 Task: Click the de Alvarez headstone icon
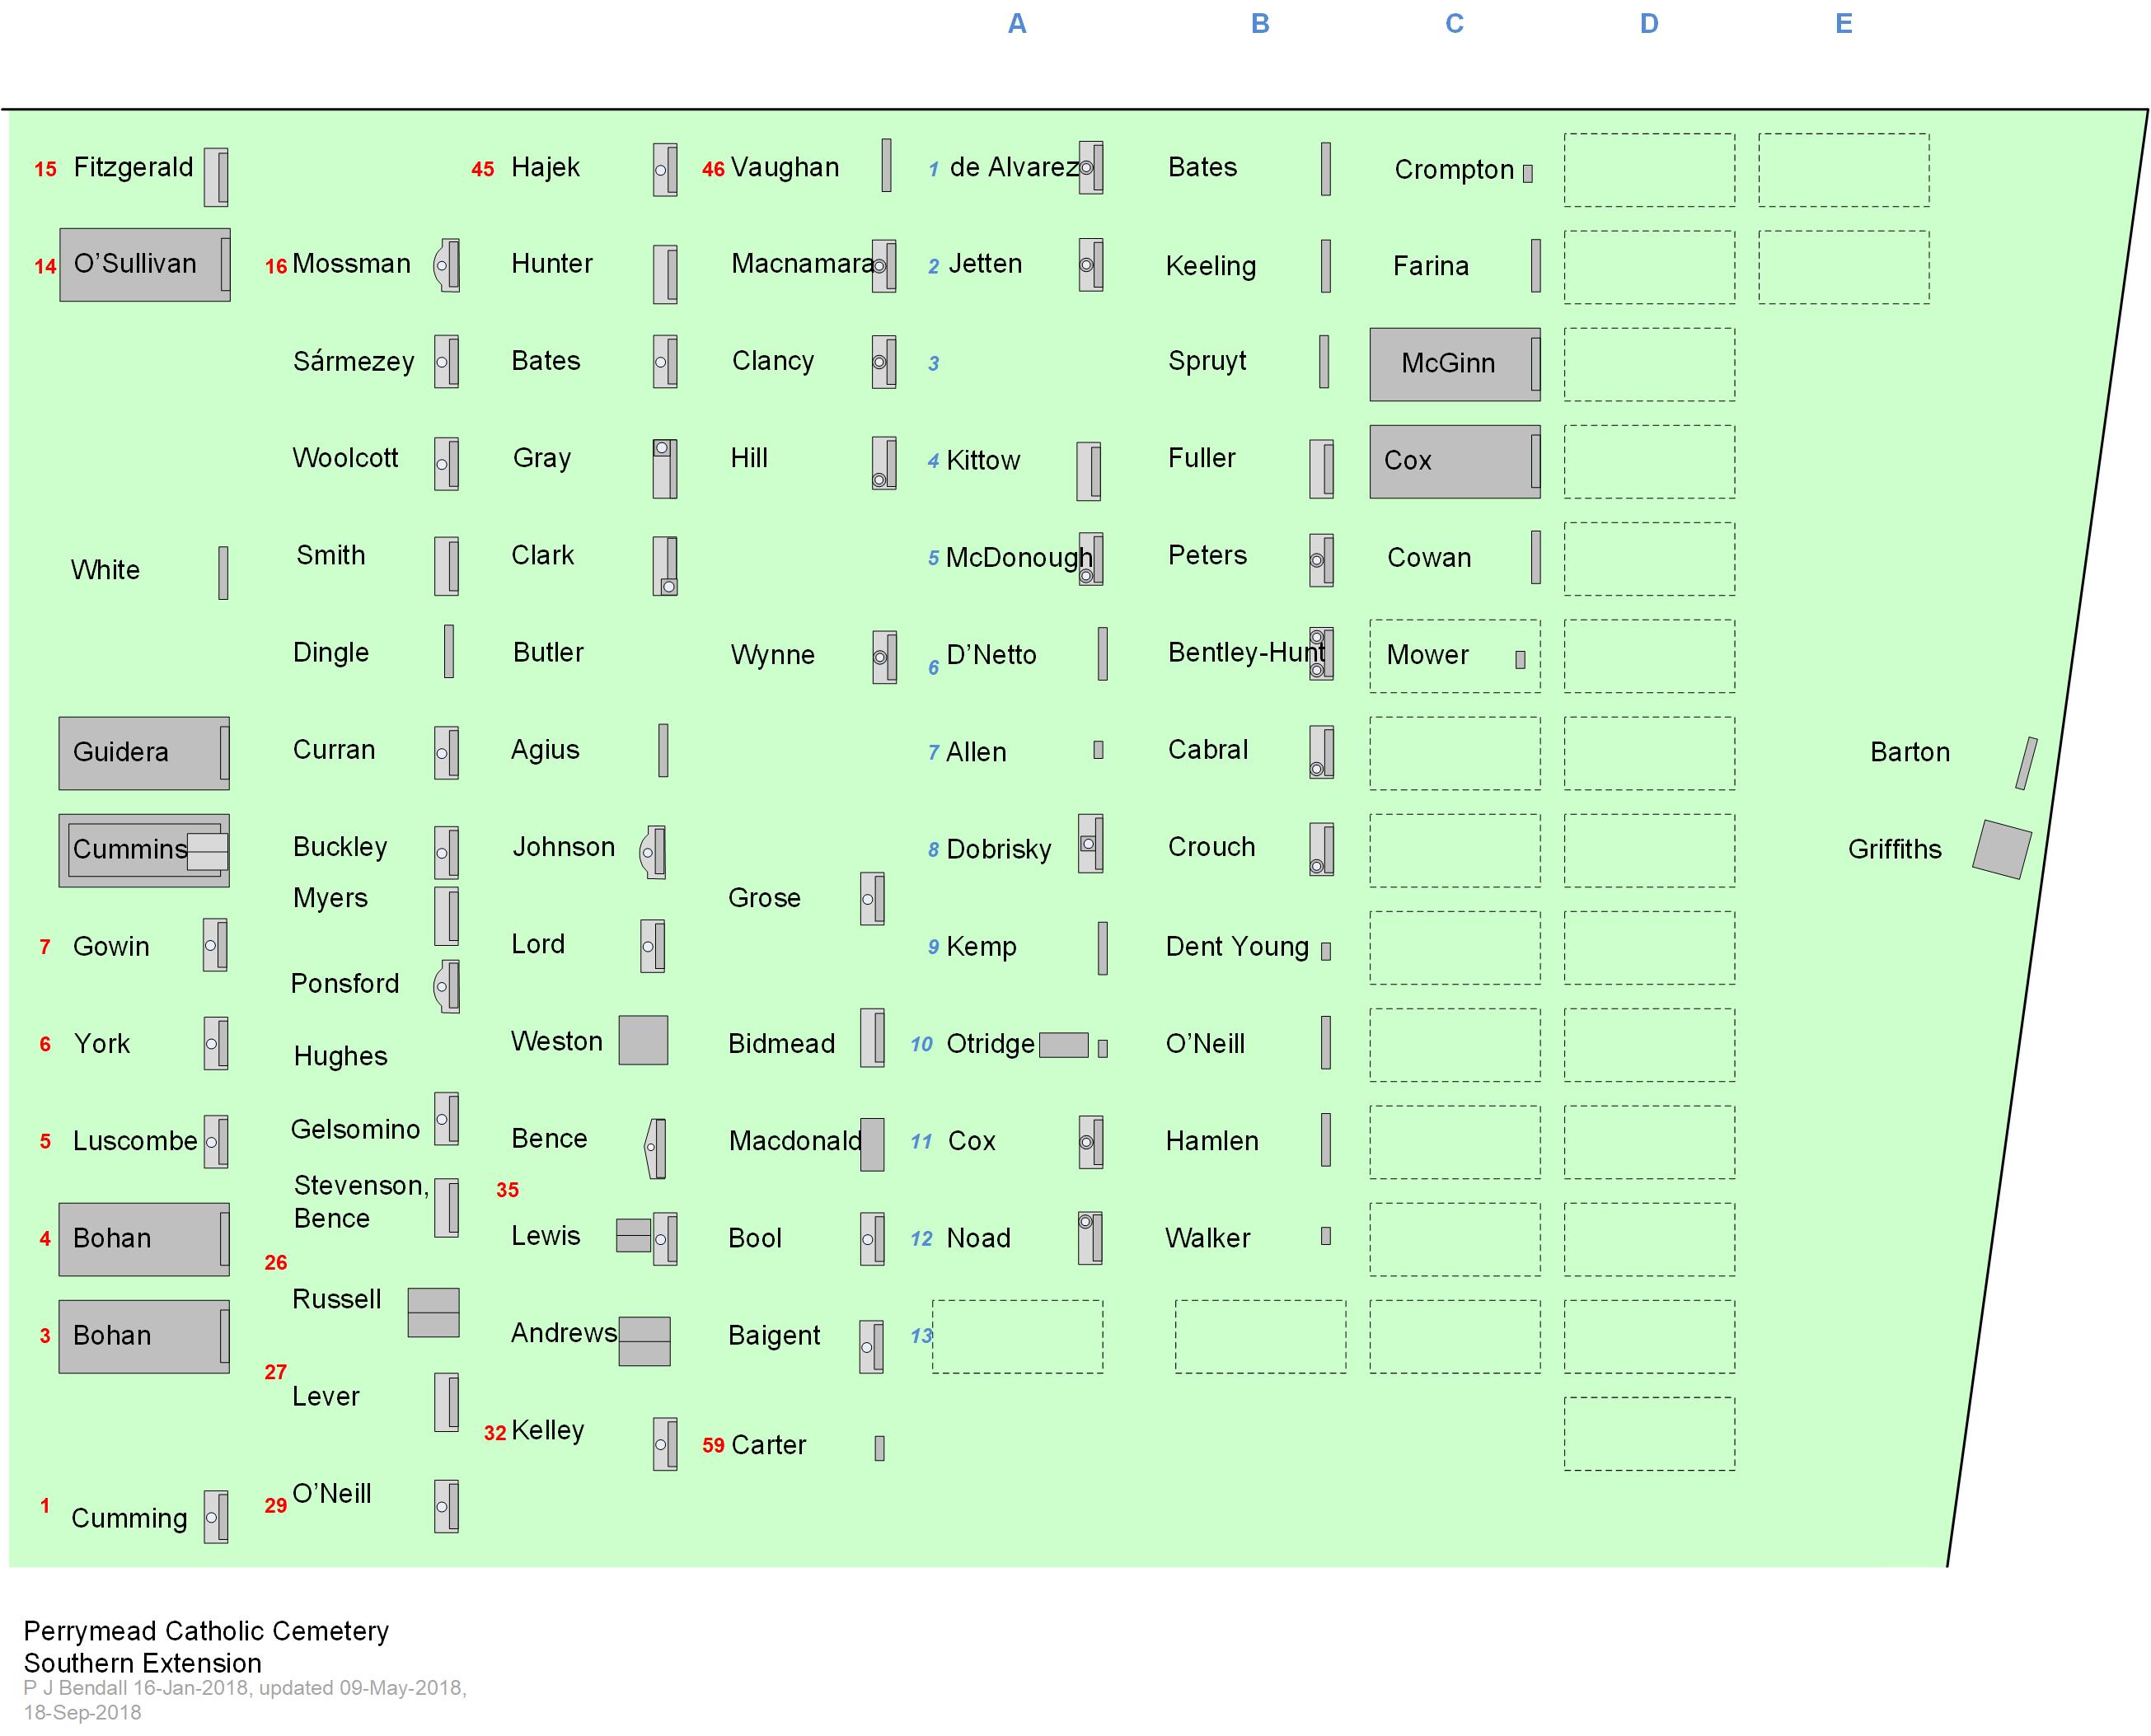coord(1091,167)
